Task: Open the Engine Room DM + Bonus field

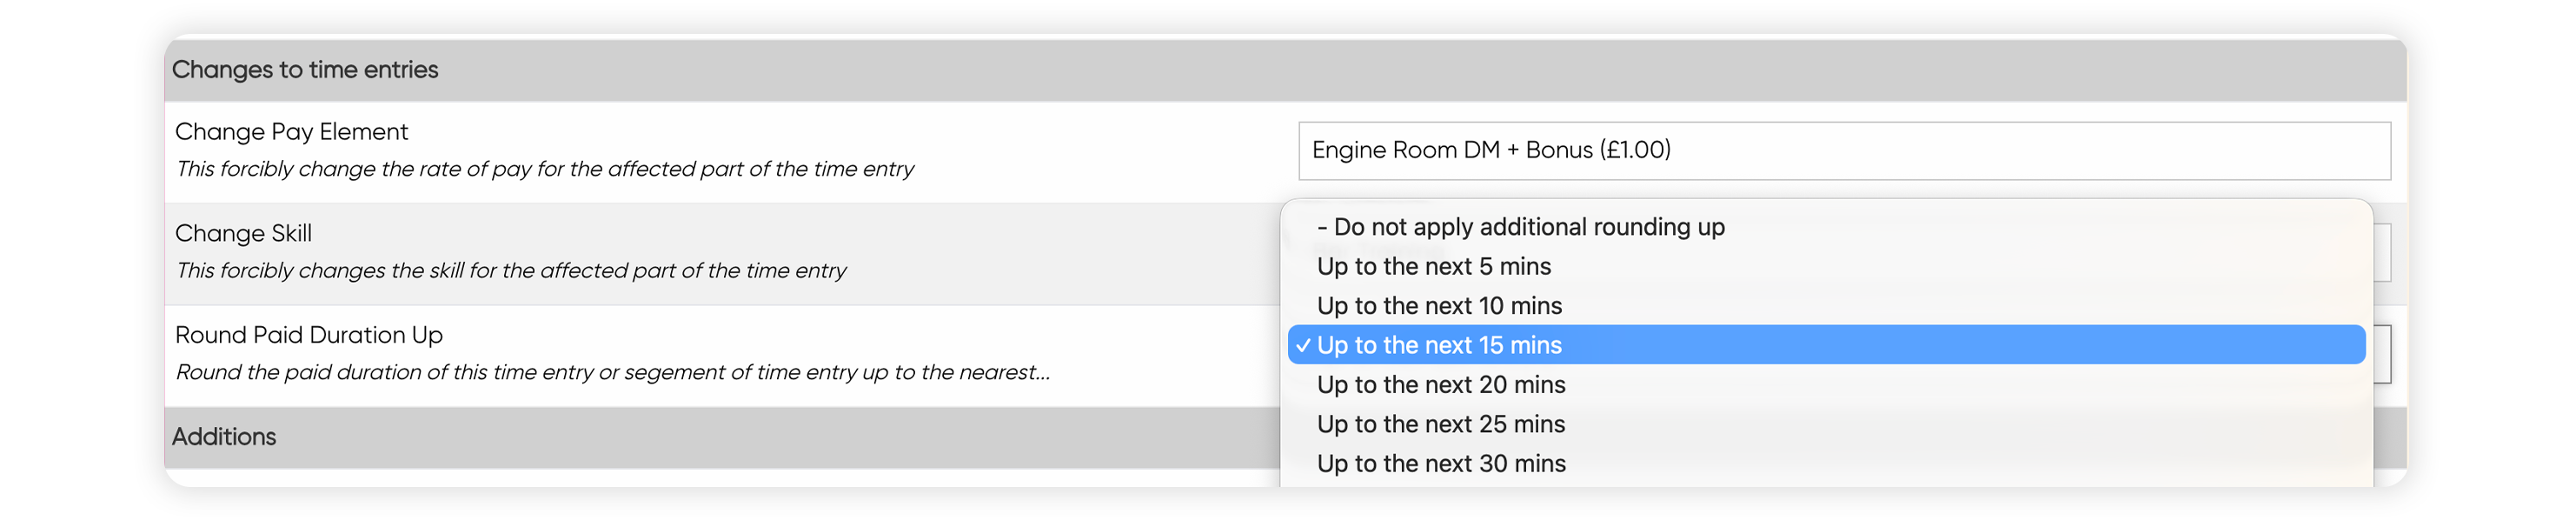Action: [x=1844, y=151]
